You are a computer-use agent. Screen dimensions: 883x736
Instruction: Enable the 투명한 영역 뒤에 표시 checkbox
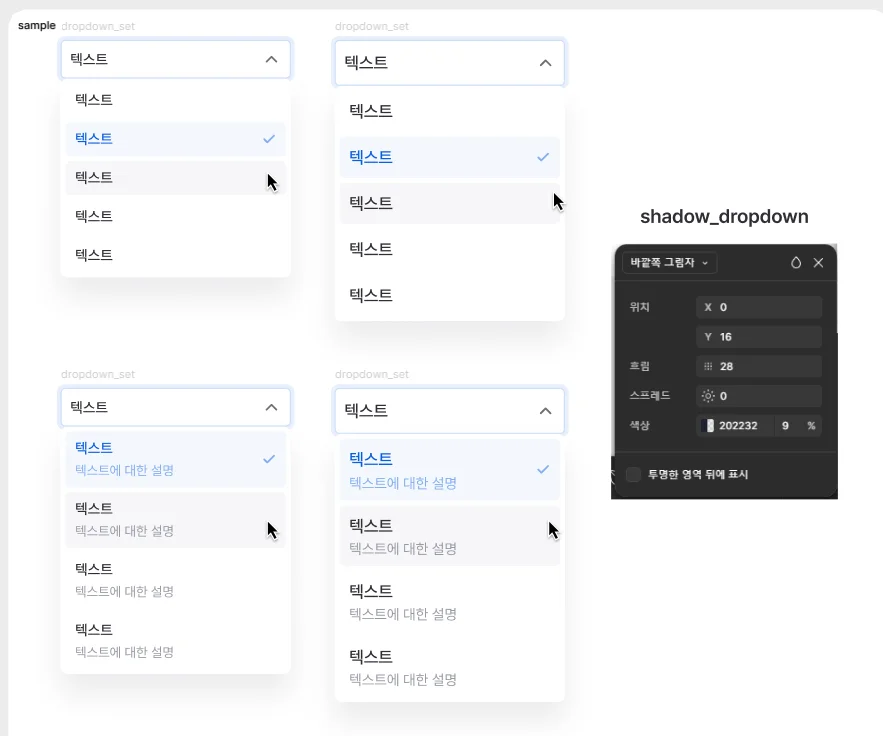pos(633,474)
